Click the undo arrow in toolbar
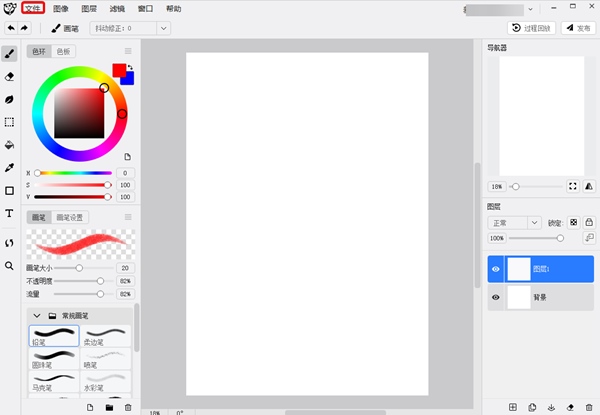 (10, 29)
